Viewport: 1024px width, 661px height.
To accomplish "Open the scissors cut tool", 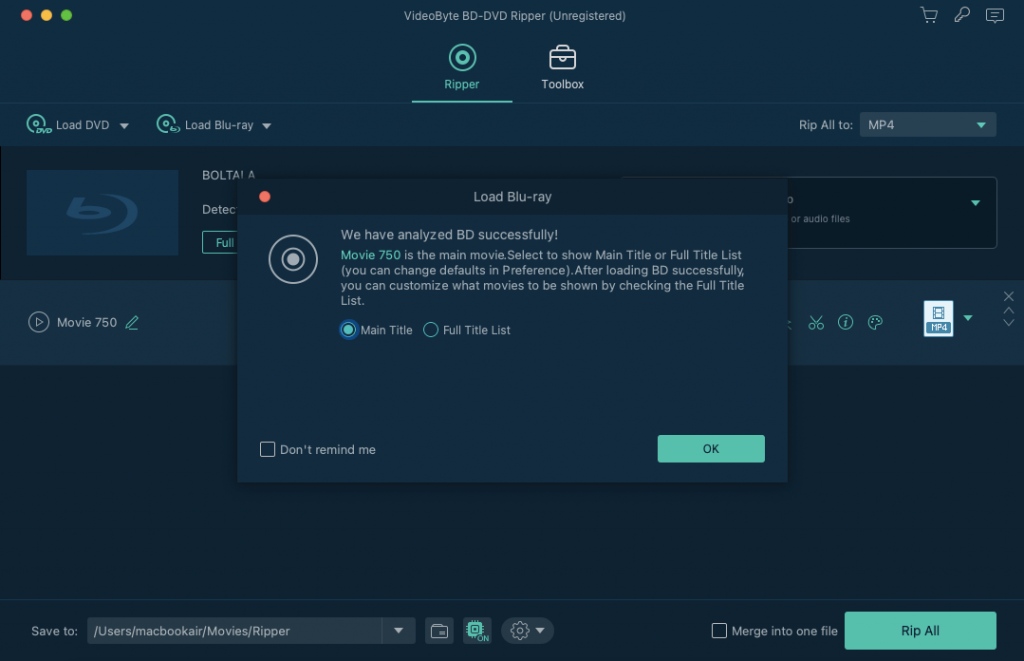I will click(x=816, y=323).
